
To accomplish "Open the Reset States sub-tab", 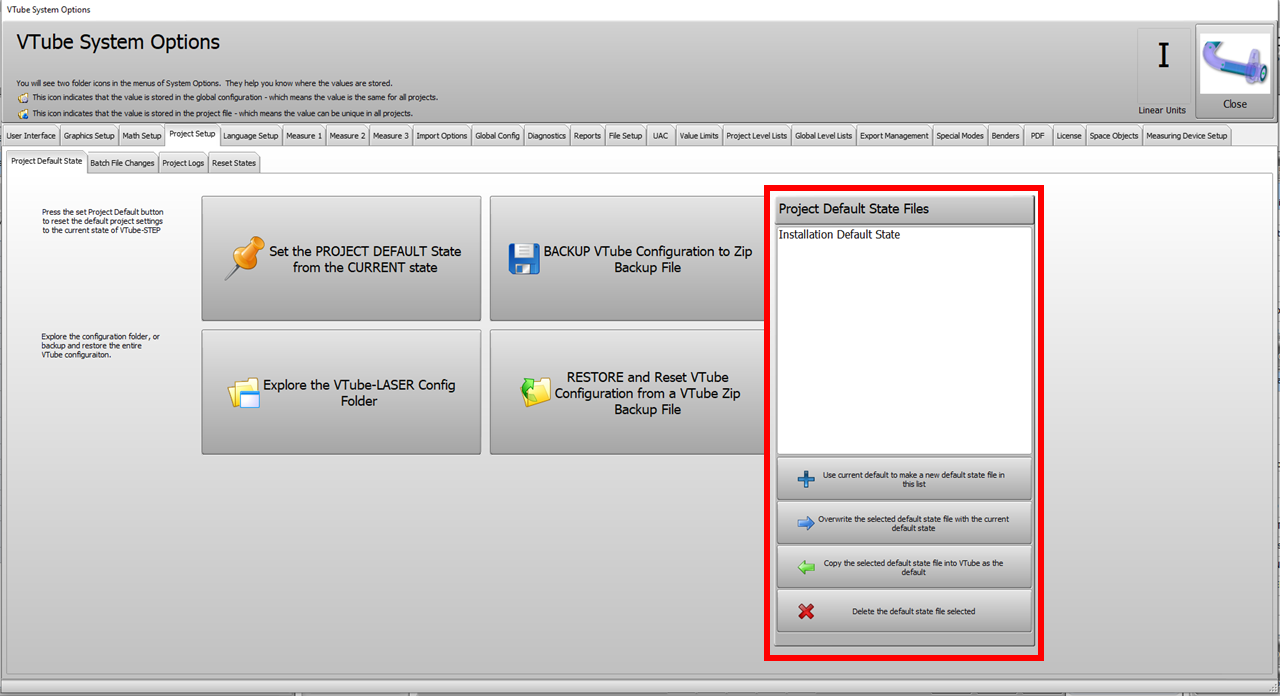I will pyautogui.click(x=234, y=163).
